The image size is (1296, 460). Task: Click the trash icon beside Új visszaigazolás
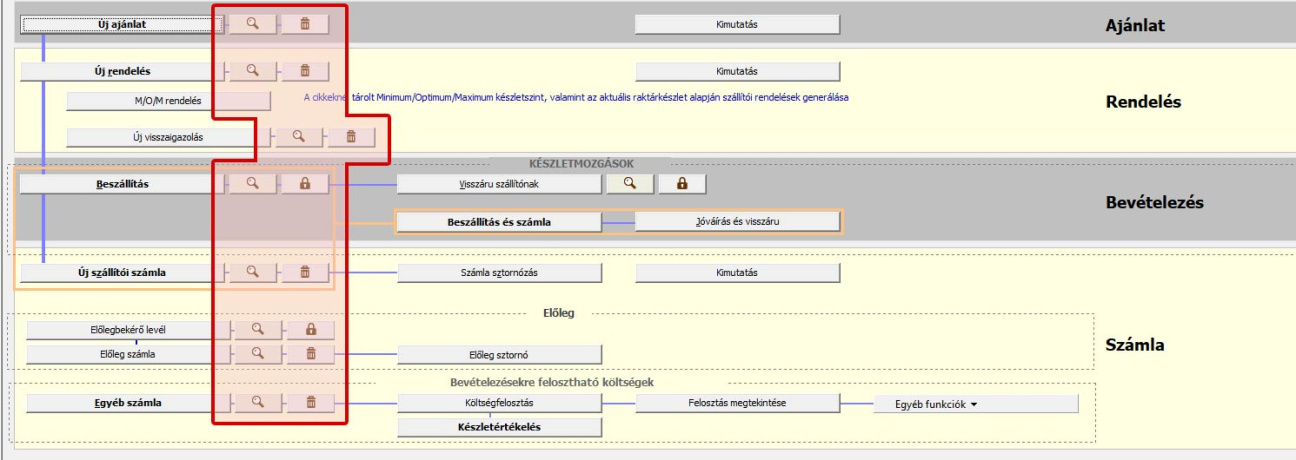[x=350, y=137]
